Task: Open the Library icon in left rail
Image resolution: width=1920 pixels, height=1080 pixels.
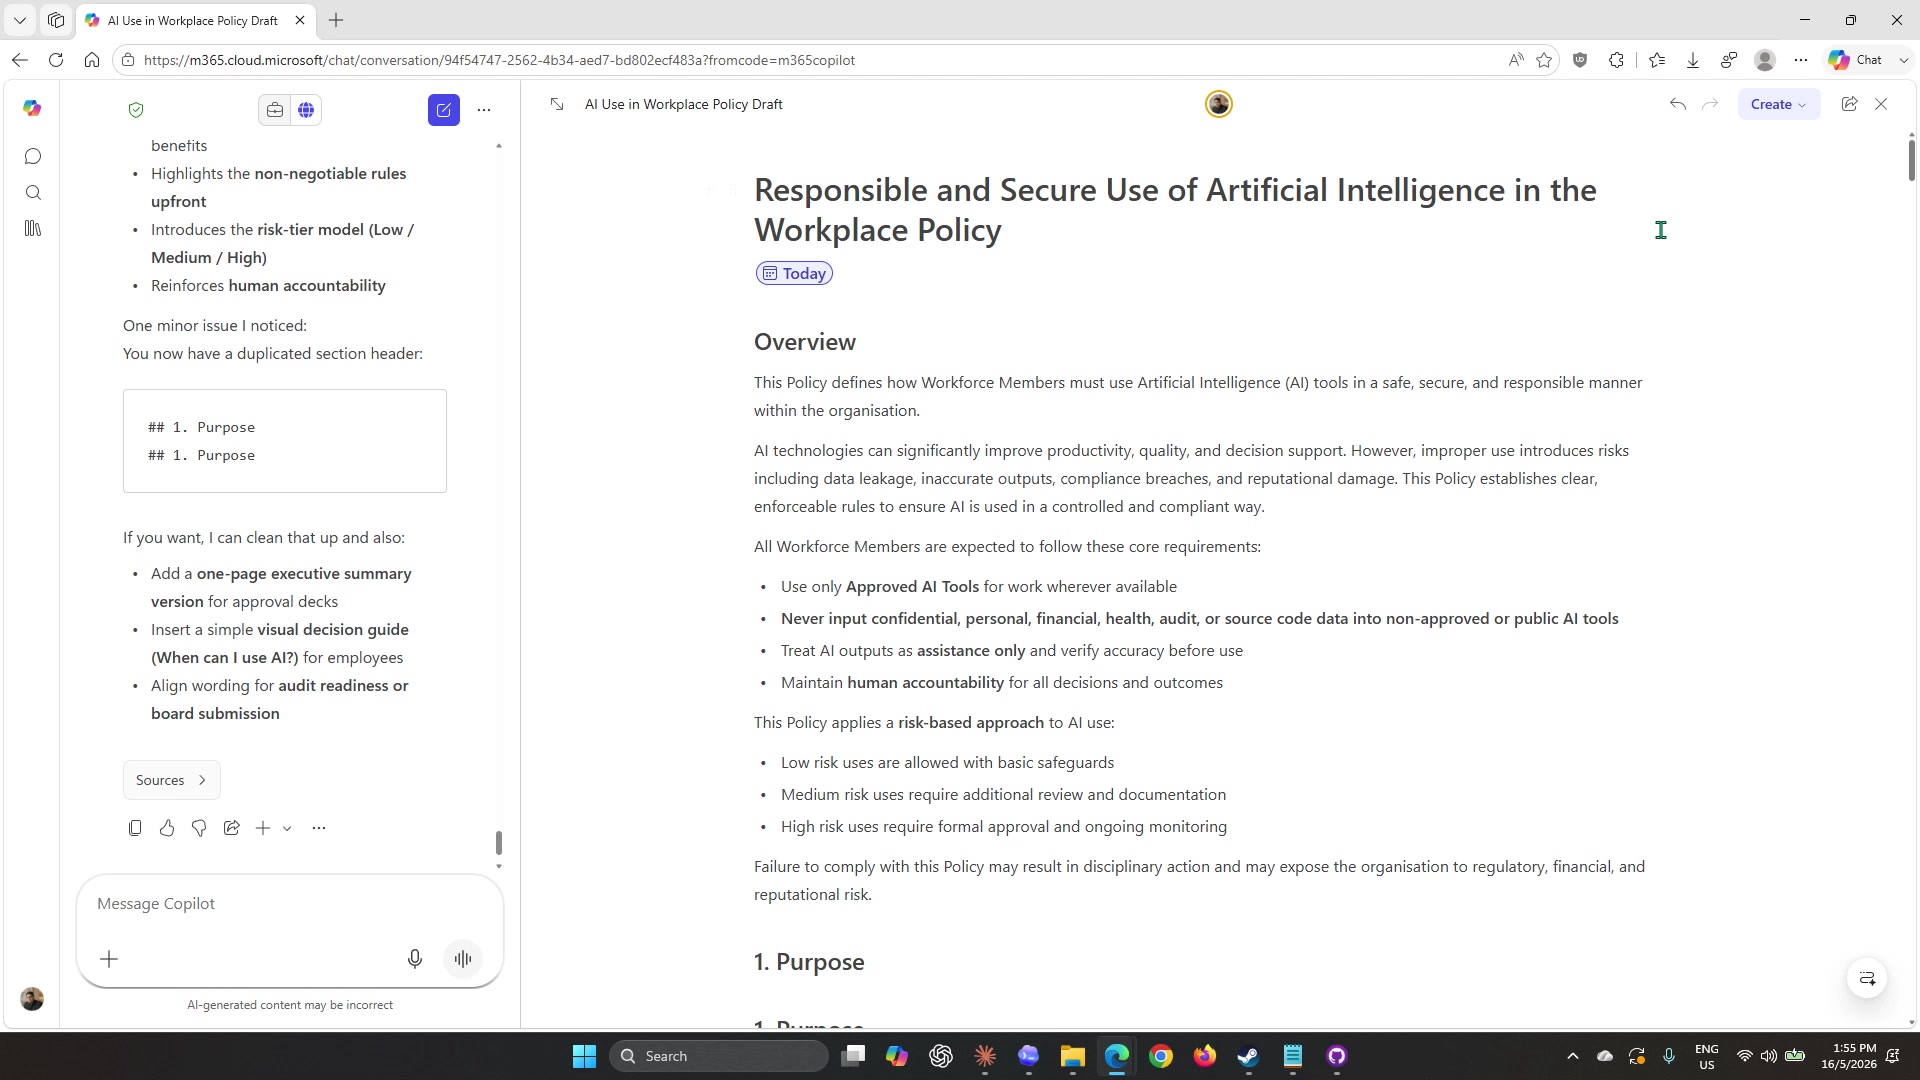Action: pyautogui.click(x=33, y=228)
